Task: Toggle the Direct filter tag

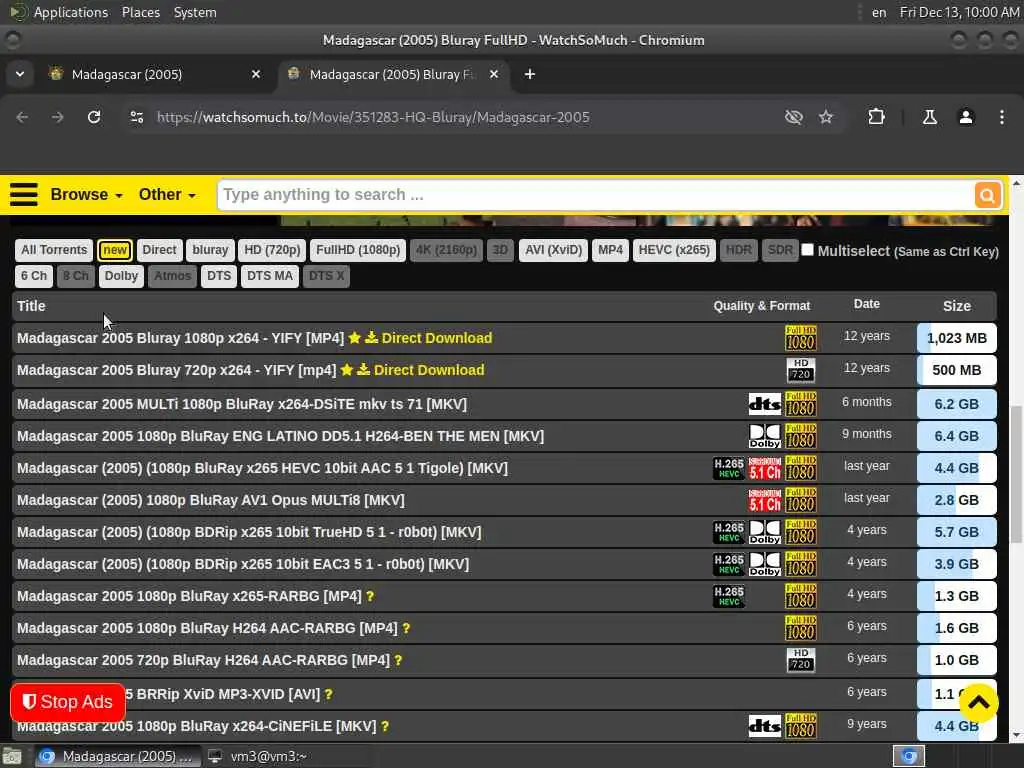Action: click(x=159, y=250)
